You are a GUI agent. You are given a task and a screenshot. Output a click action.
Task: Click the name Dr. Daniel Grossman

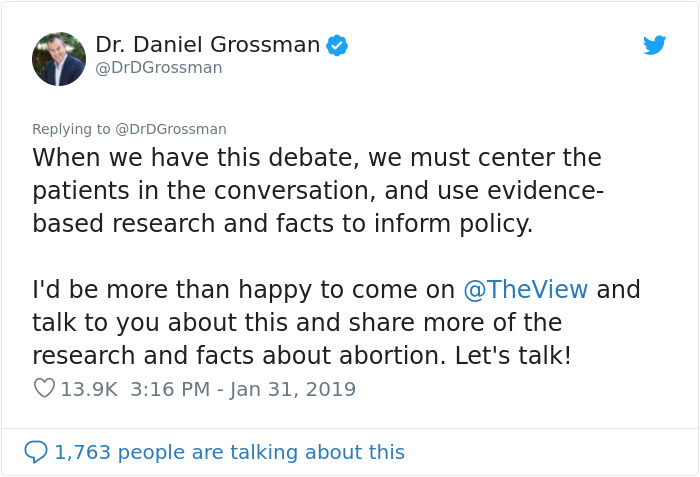point(208,45)
